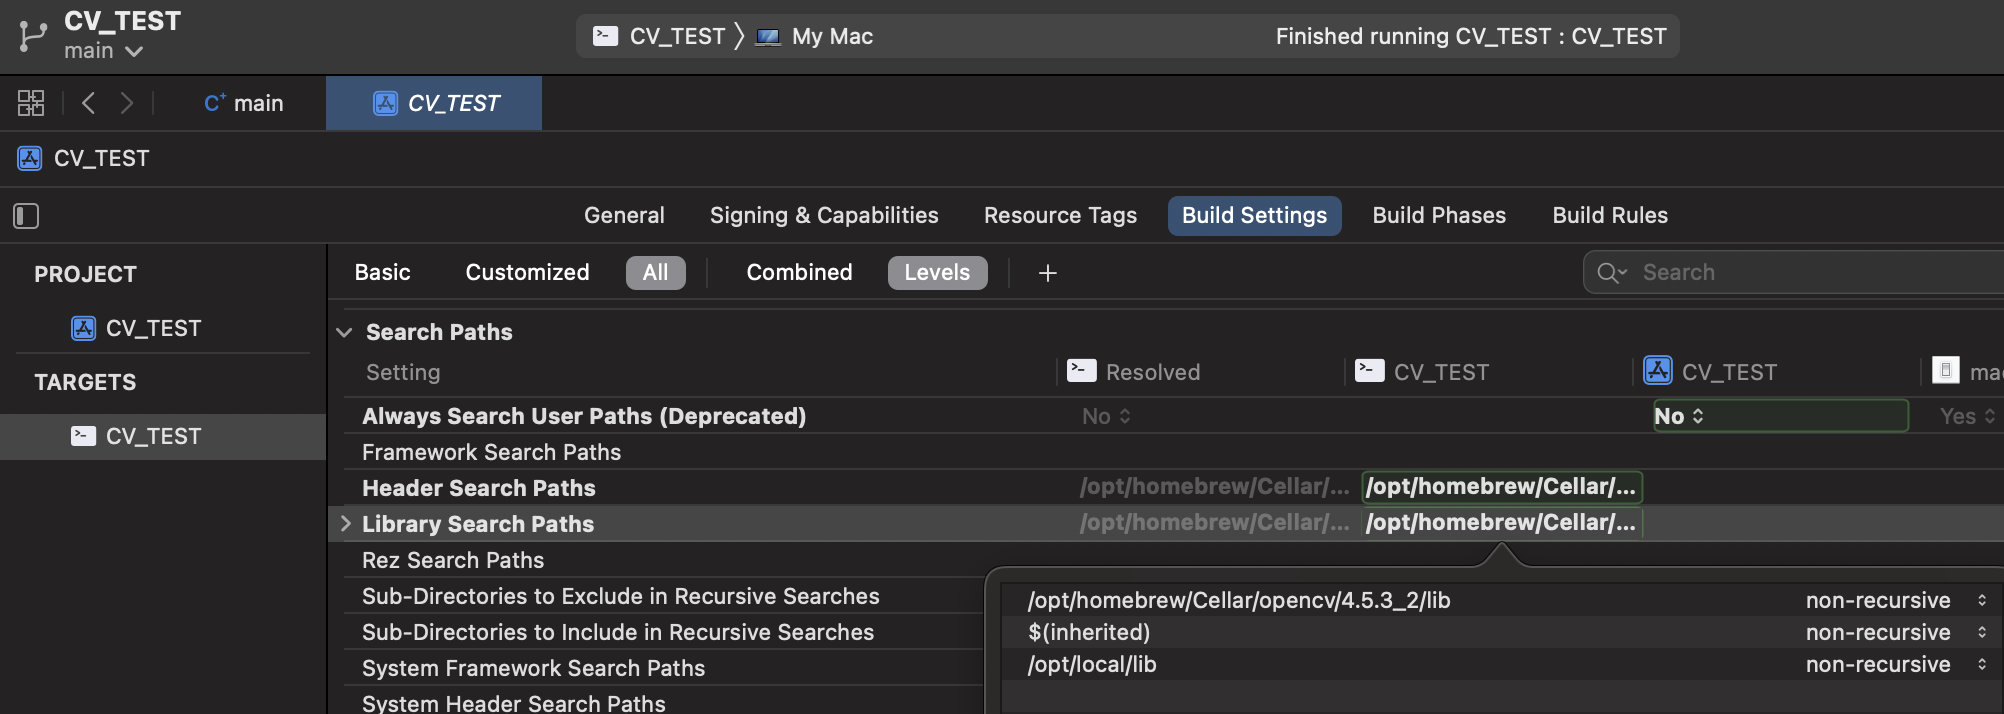
Task: Expand the Library Search Paths row
Action: point(346,523)
